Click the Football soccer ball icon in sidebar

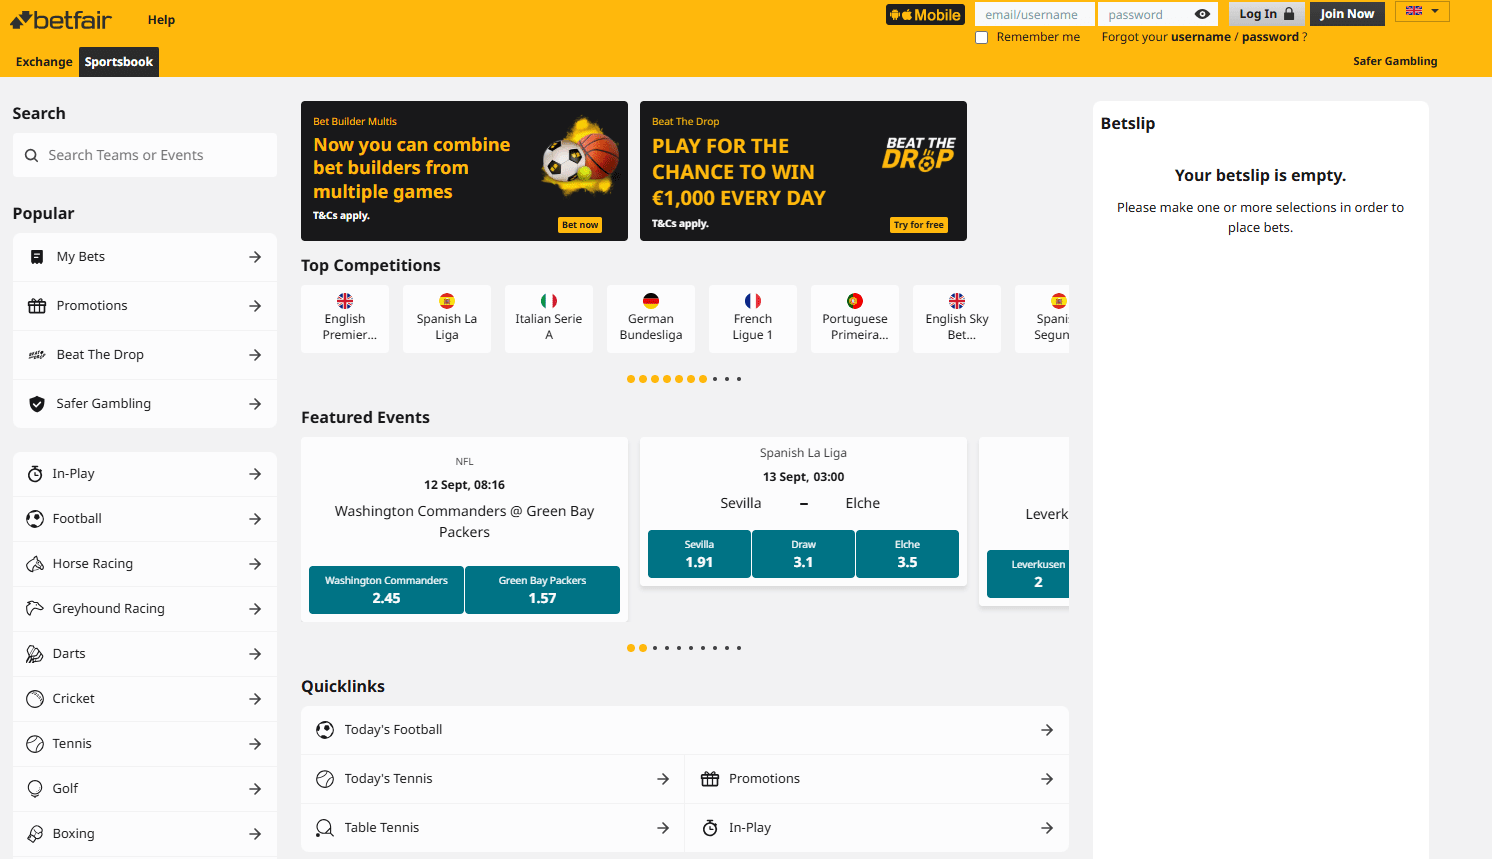pos(35,519)
